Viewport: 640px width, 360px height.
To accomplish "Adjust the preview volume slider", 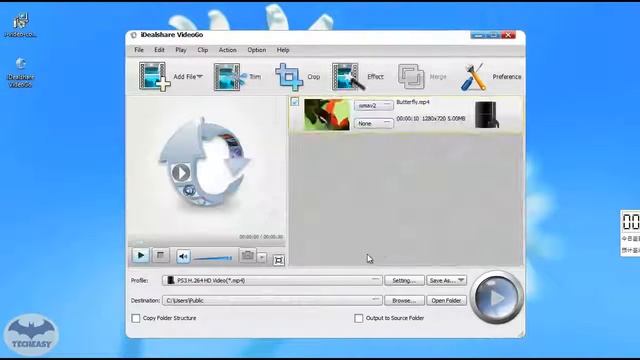I will [x=212, y=258].
